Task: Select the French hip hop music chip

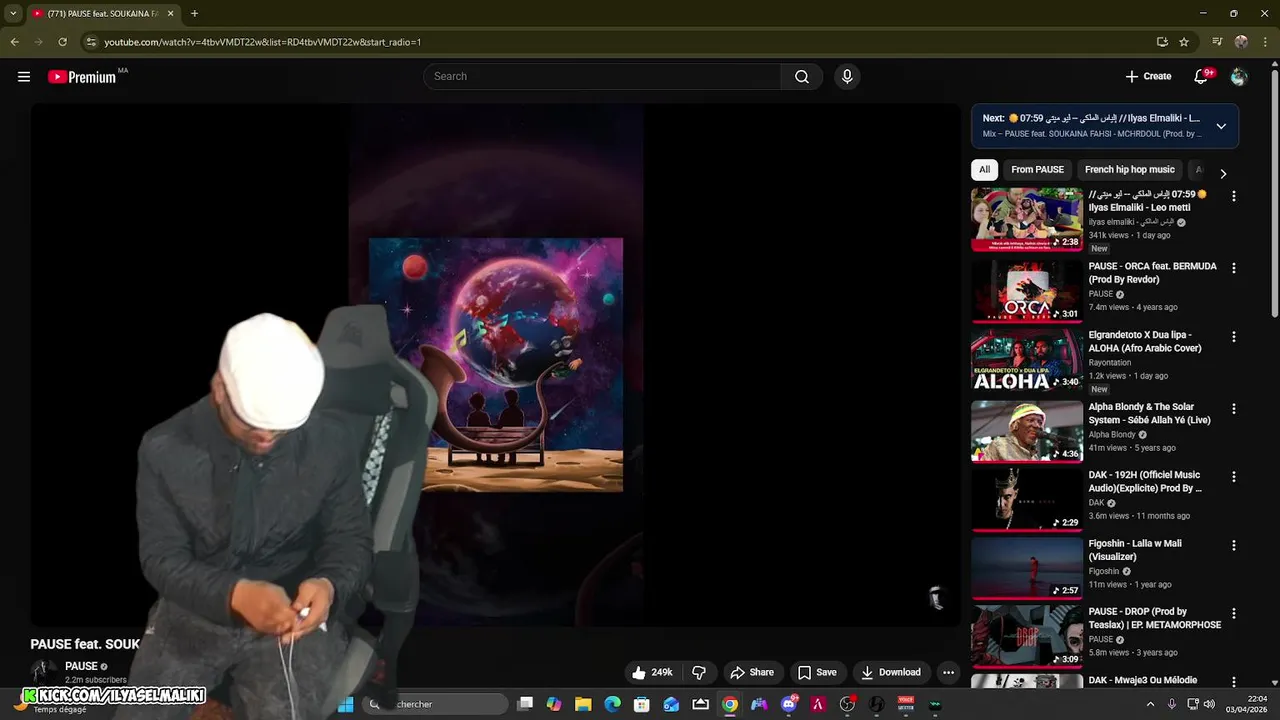Action: click(1130, 170)
